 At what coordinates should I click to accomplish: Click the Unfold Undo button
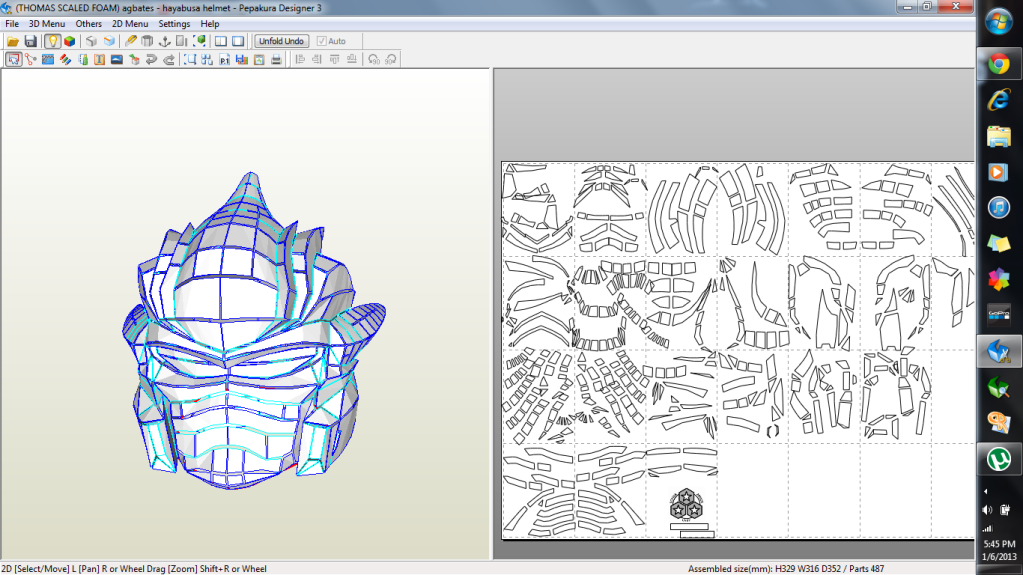coord(281,41)
